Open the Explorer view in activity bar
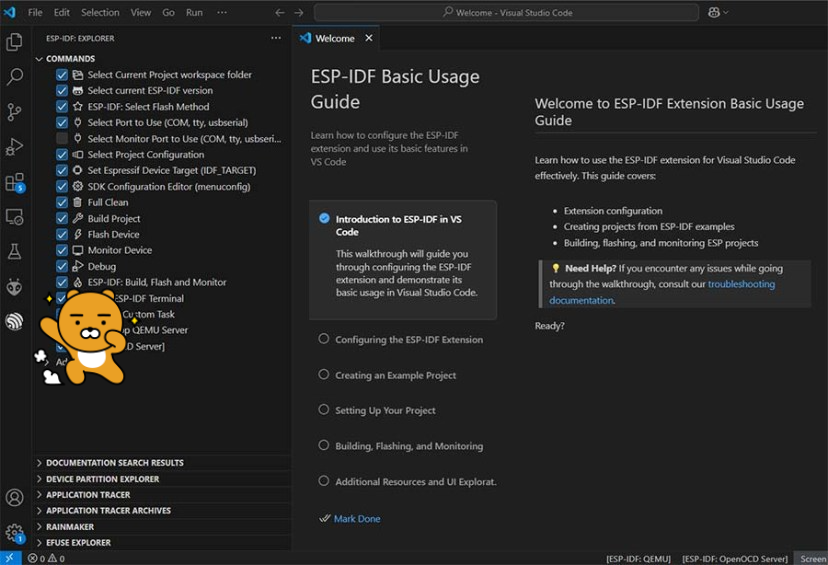 14,42
